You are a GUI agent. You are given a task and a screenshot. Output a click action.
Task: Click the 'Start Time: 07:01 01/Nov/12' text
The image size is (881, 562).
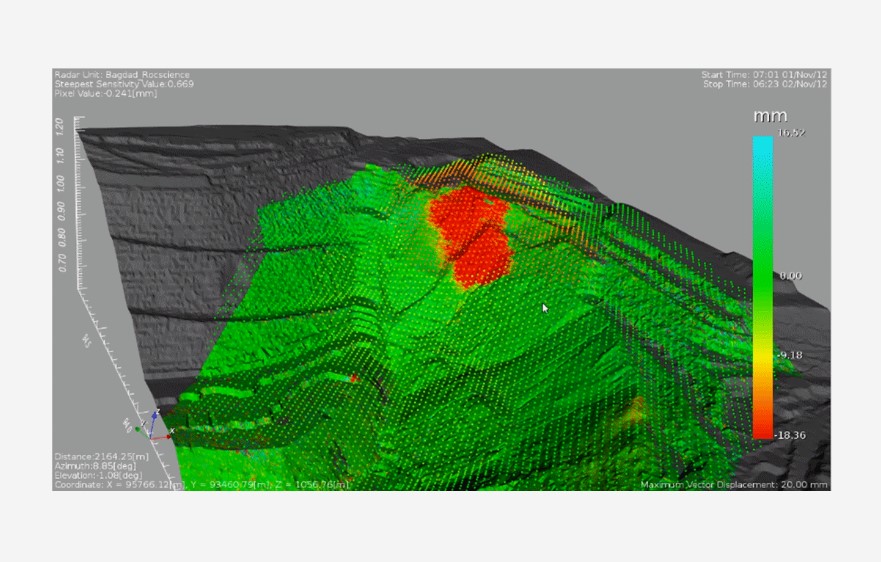[x=764, y=75]
